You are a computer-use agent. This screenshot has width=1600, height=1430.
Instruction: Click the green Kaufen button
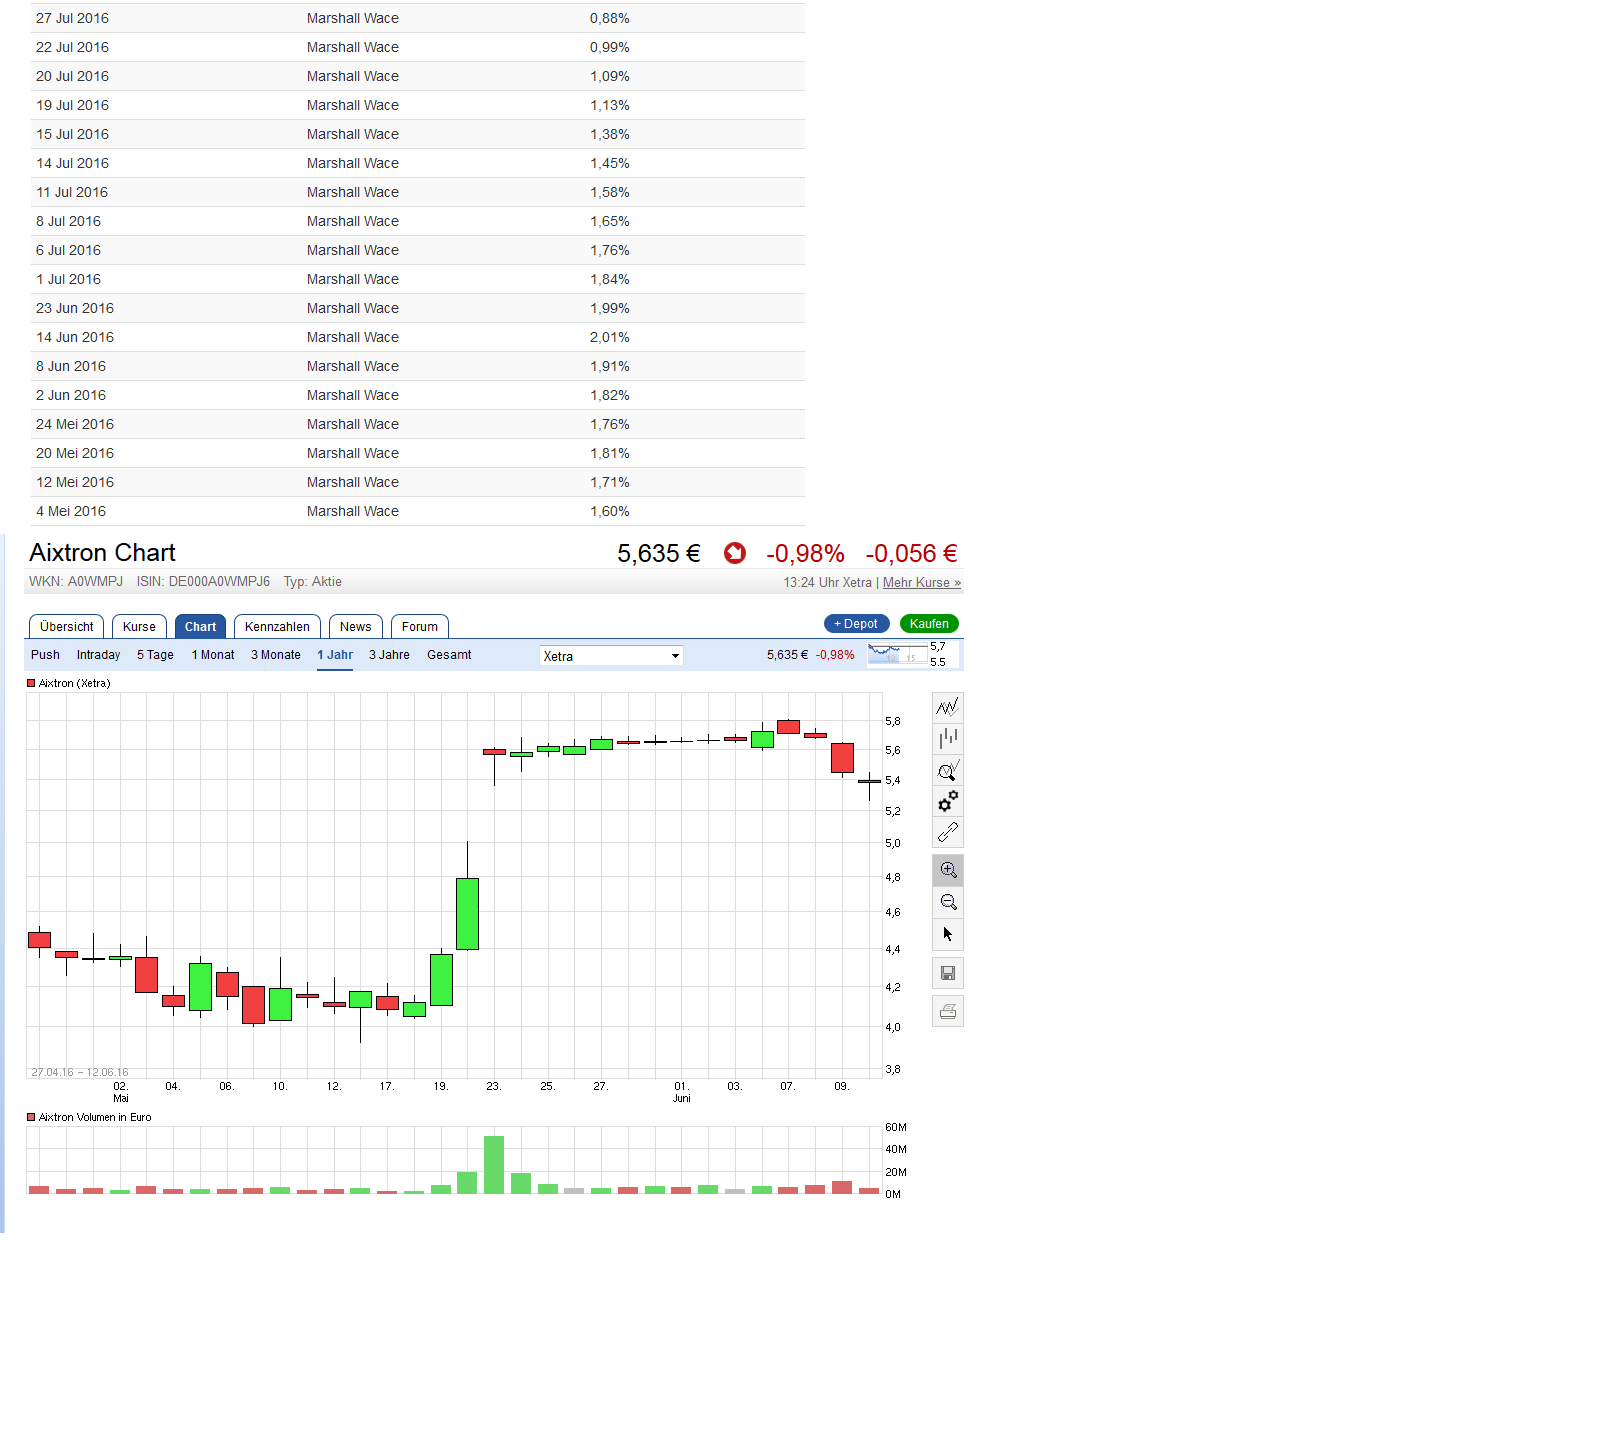pos(929,624)
